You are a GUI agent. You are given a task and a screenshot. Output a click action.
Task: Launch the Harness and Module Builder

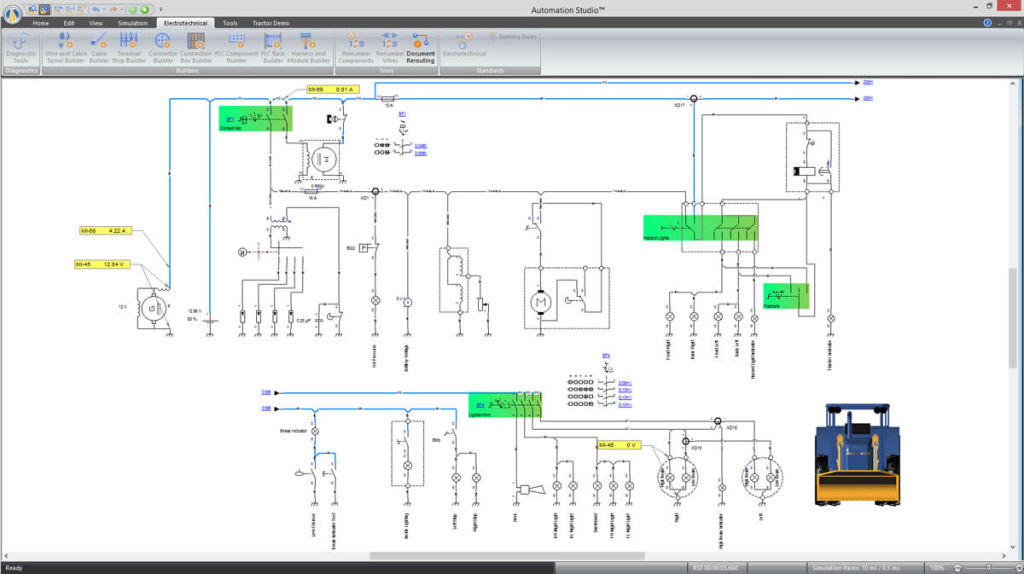click(308, 49)
